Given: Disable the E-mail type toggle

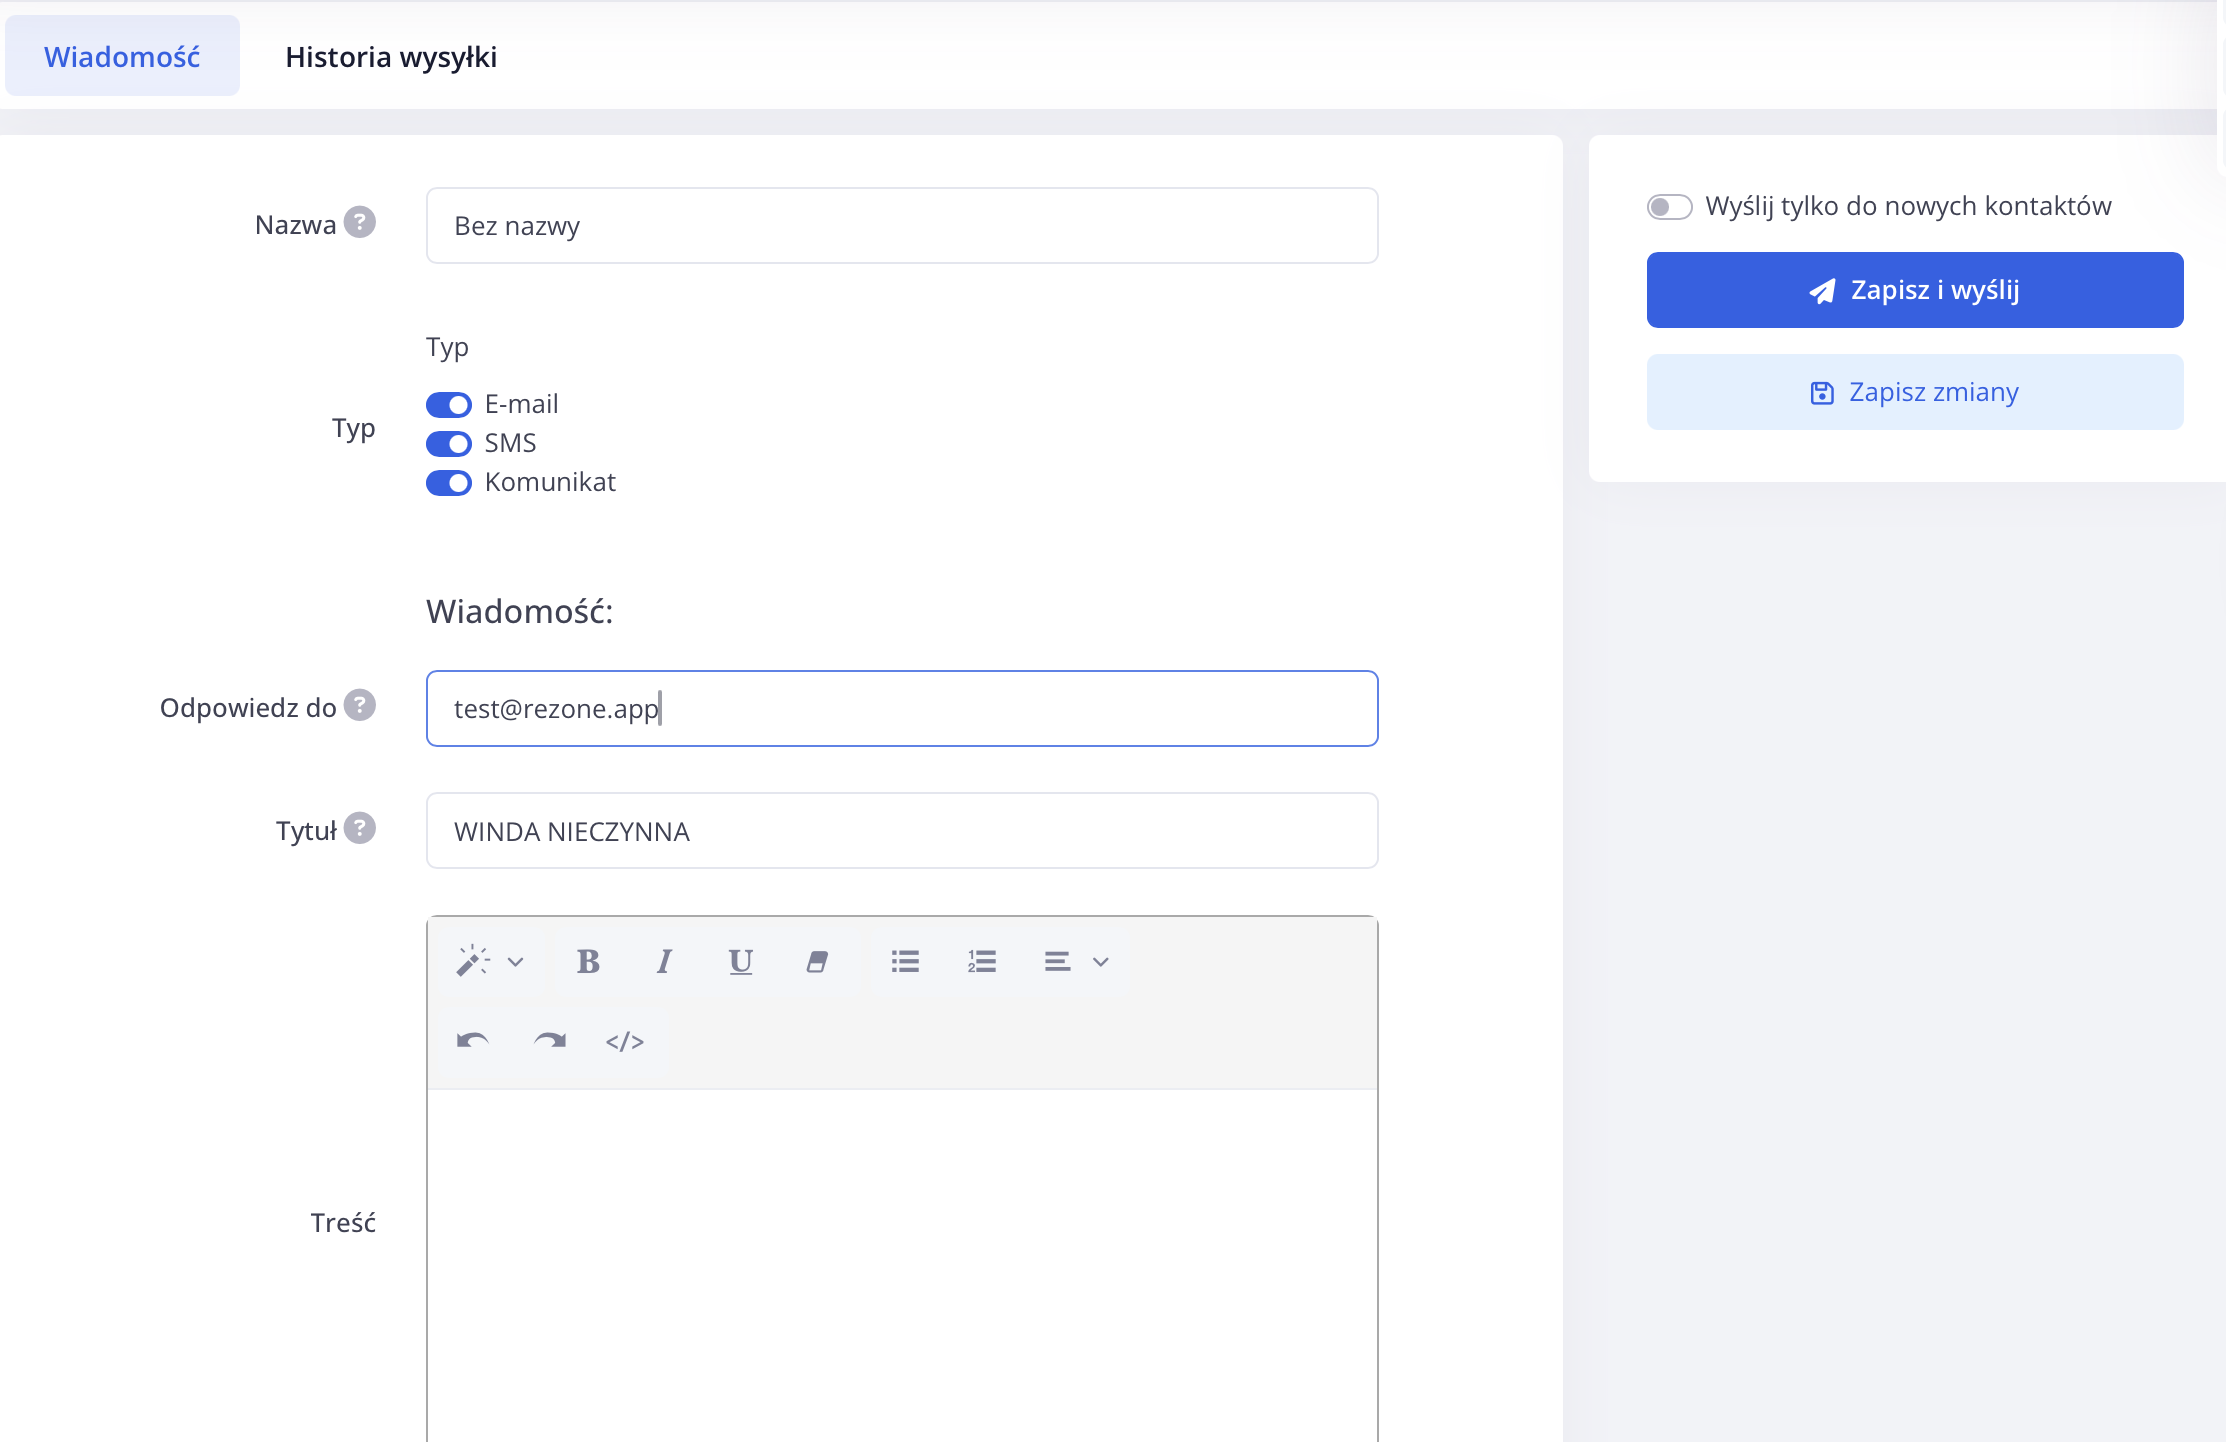Looking at the screenshot, I should pos(449,405).
